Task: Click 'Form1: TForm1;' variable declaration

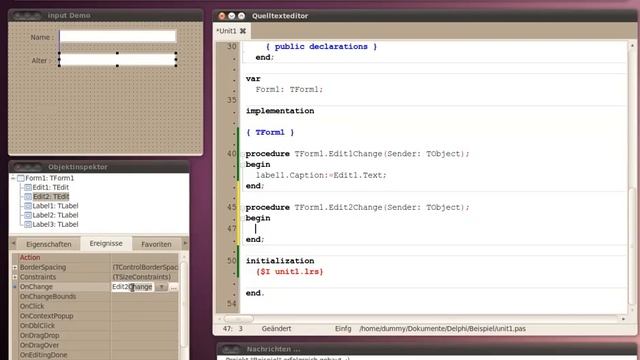Action: tap(289, 89)
